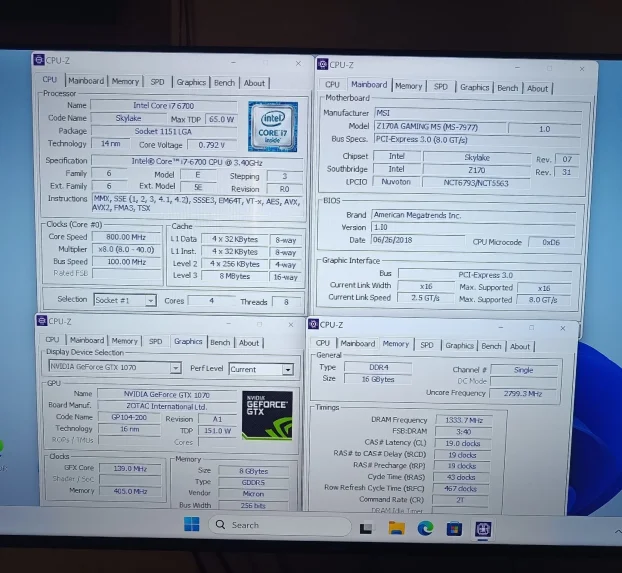Select CPU tab in Mainboard window
The height and width of the screenshot is (573, 622).
coord(332,84)
